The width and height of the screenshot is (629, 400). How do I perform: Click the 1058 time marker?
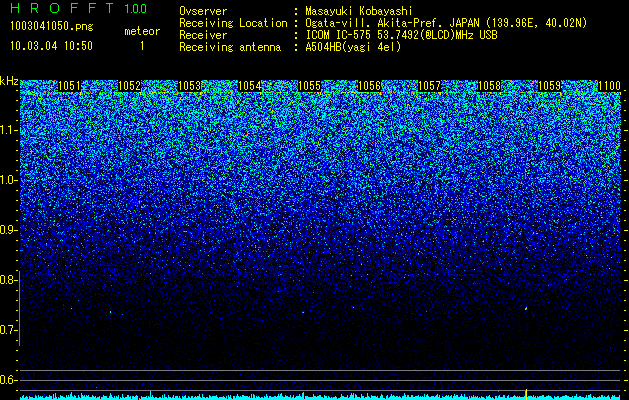(x=489, y=86)
